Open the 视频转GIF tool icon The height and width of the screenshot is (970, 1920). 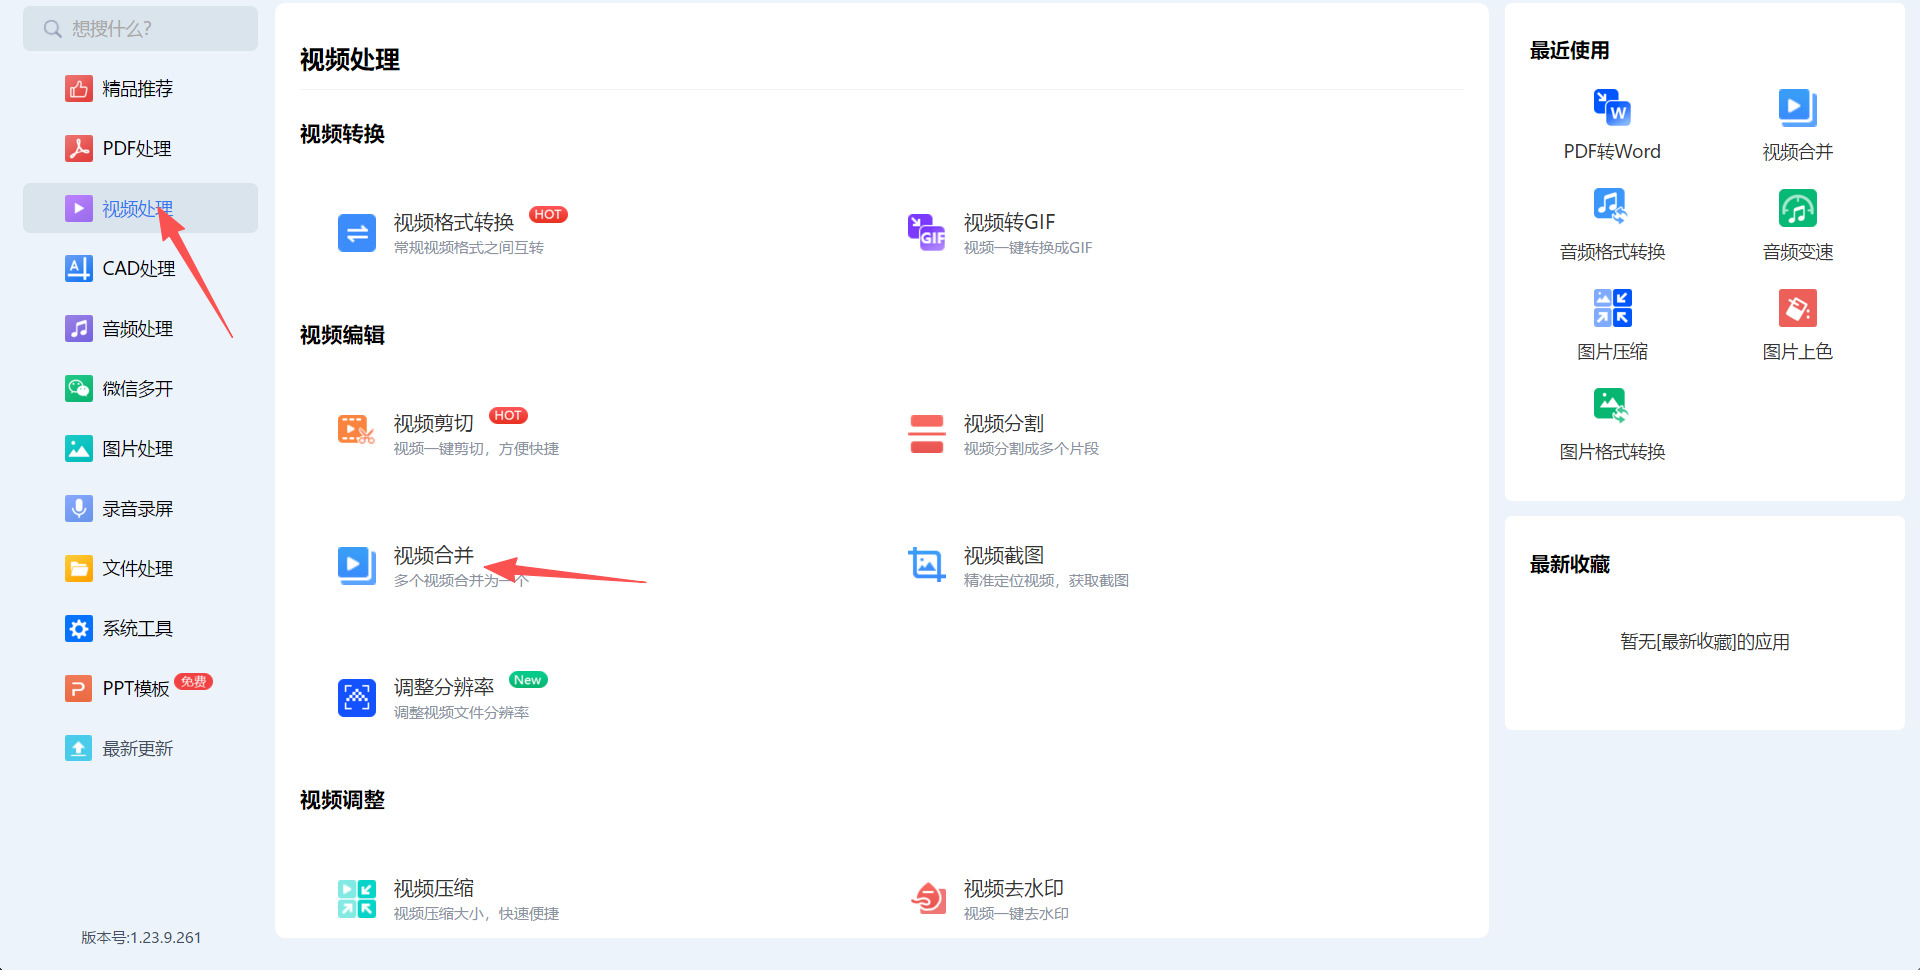(927, 233)
